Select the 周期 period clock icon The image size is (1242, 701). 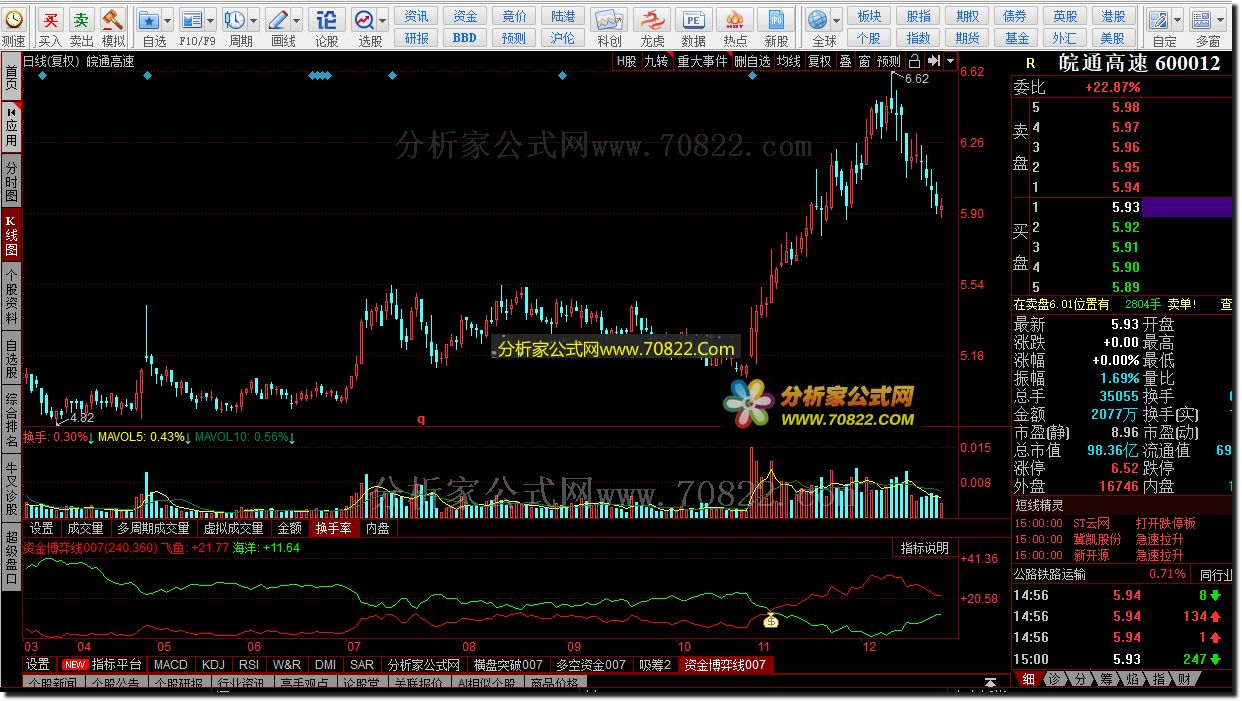coord(234,19)
